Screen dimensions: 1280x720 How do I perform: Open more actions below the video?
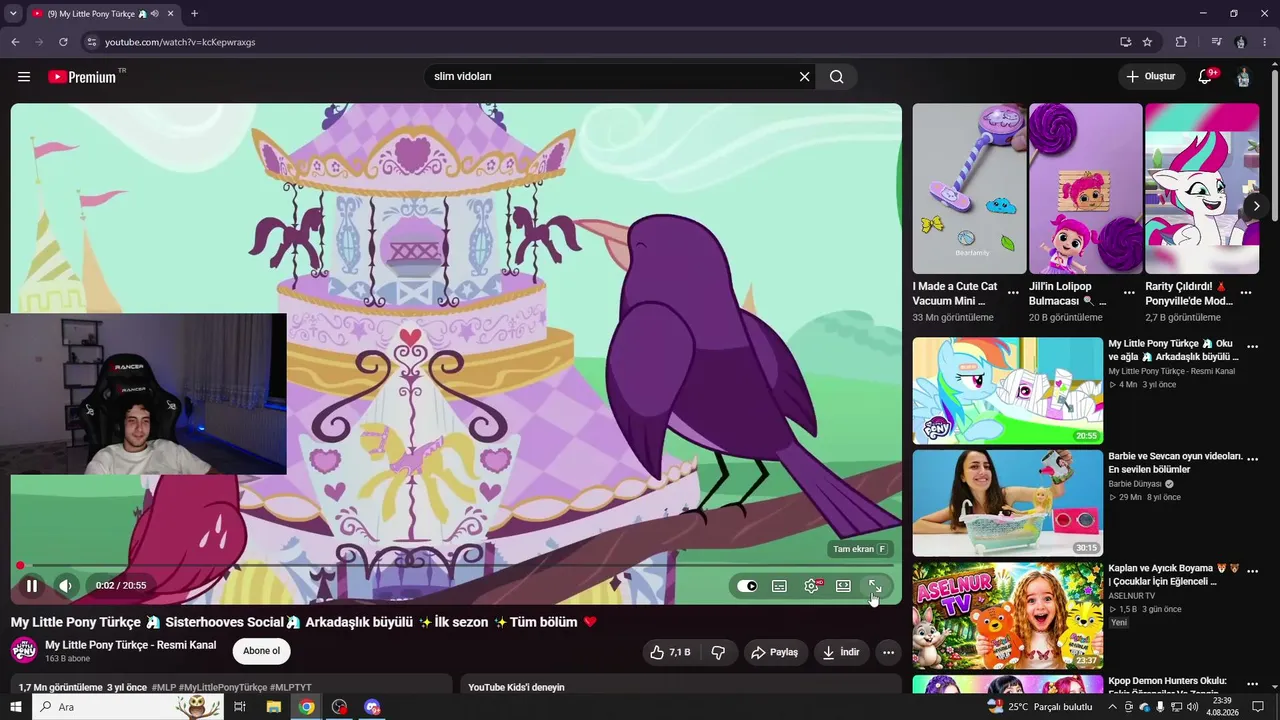[888, 652]
